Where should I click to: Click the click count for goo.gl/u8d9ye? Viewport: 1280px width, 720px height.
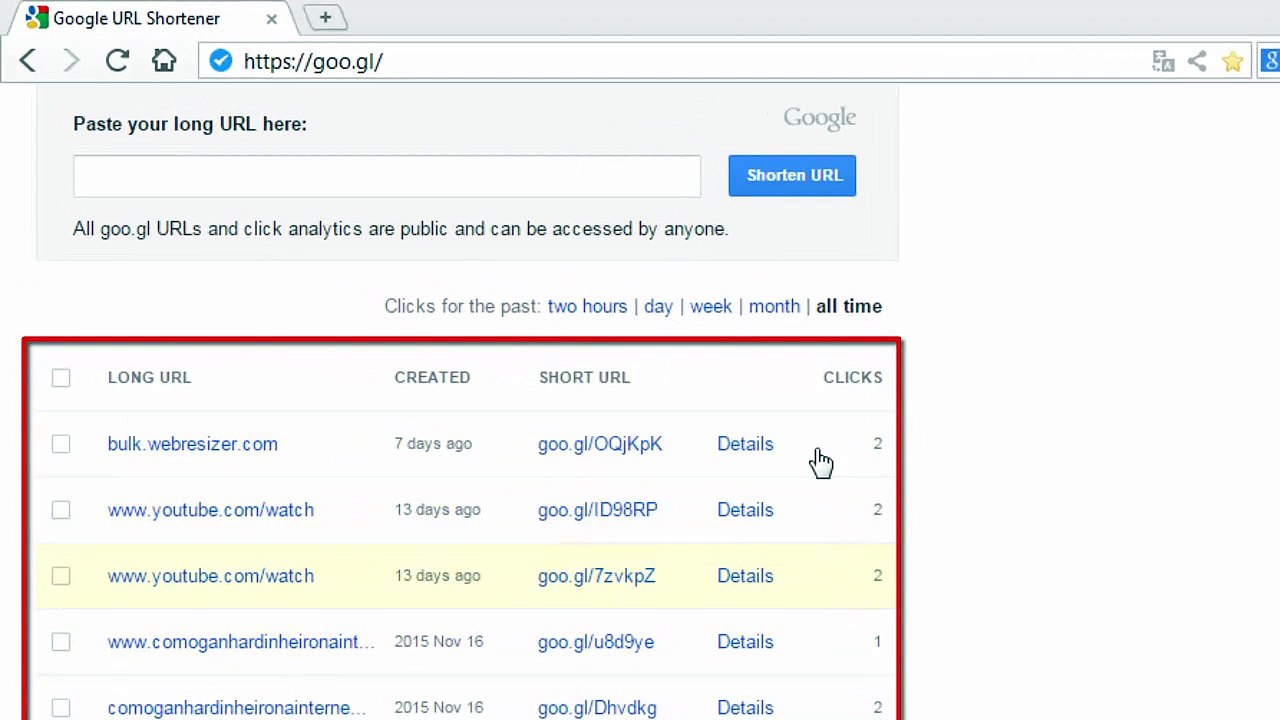point(878,641)
